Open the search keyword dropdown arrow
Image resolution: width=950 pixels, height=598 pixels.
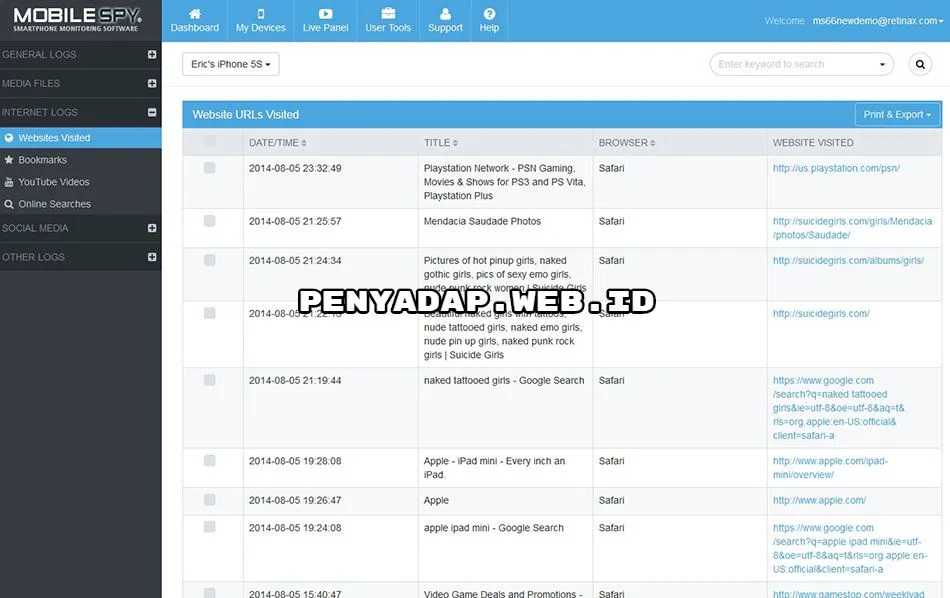click(882, 64)
